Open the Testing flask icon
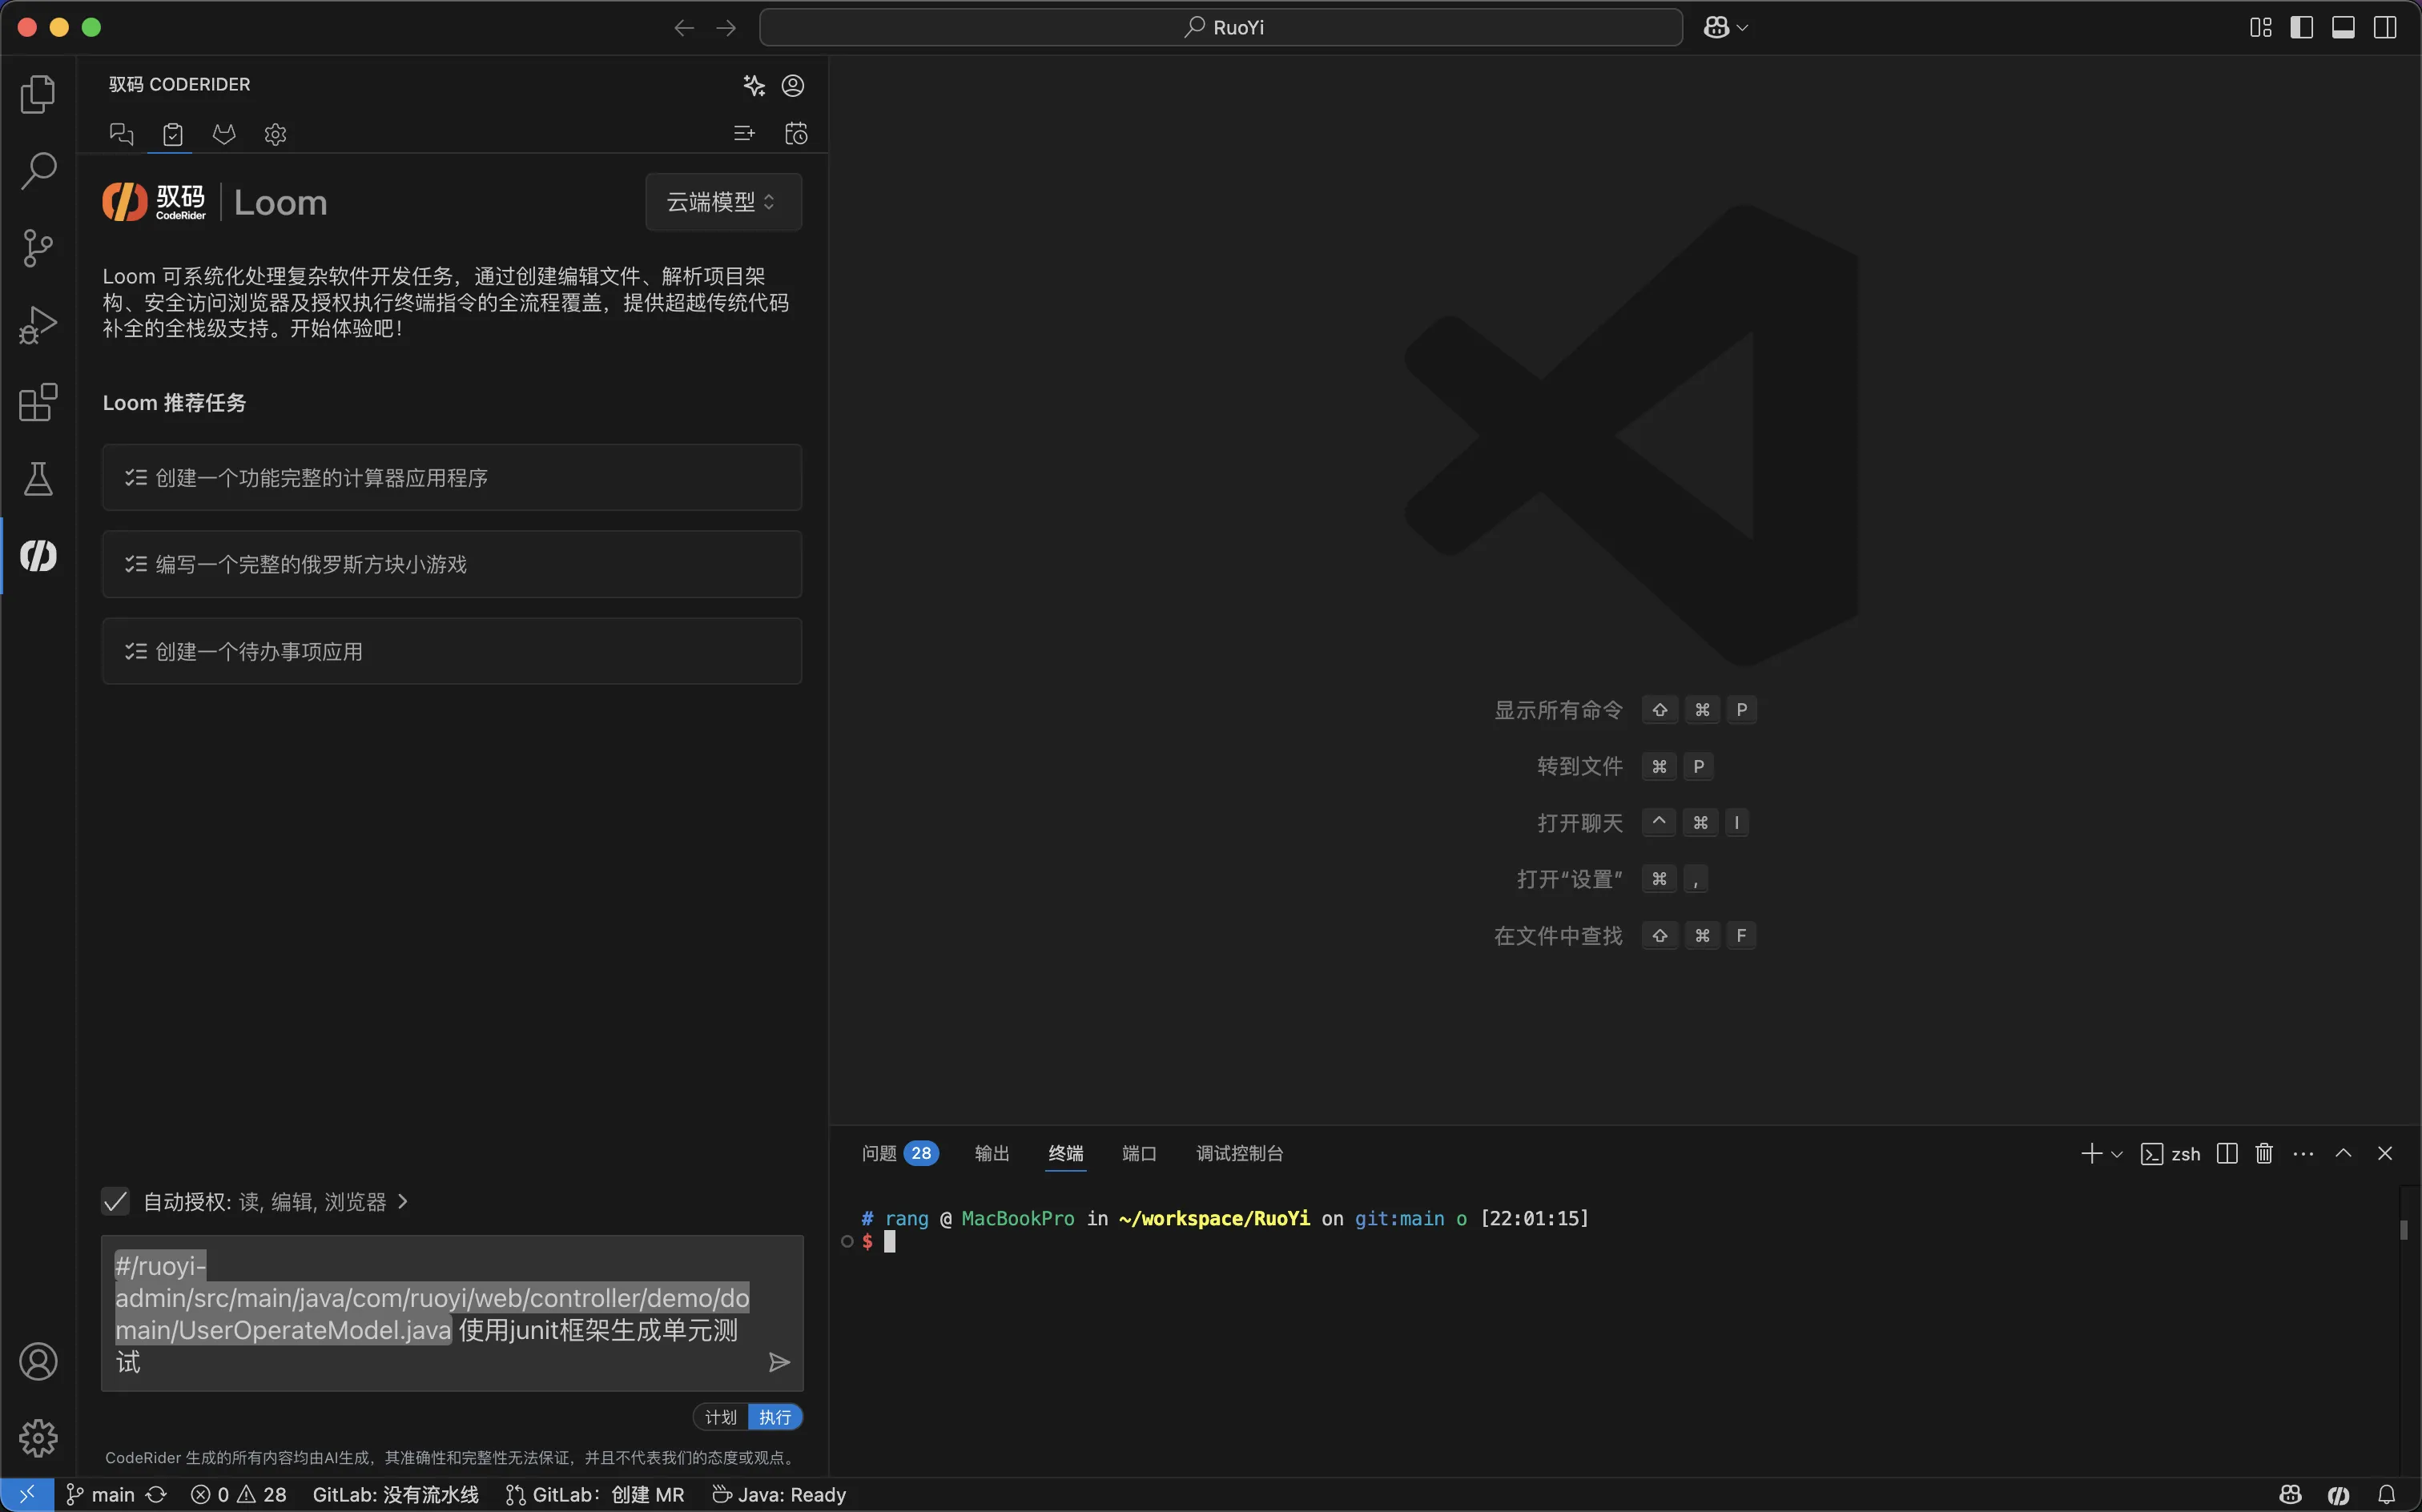 click(x=38, y=479)
